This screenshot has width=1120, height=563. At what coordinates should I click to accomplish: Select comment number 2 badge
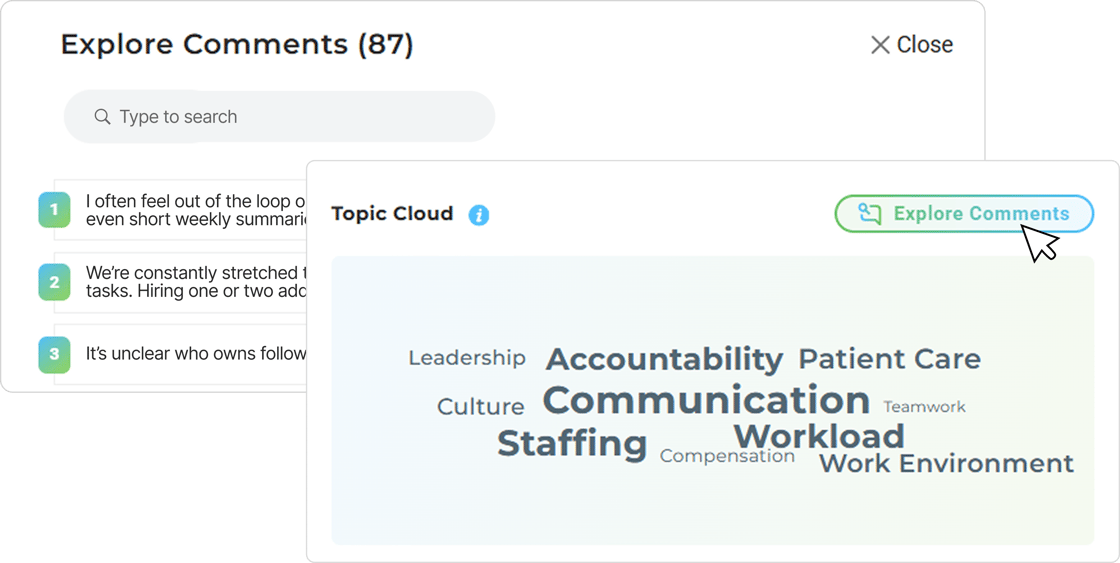54,282
